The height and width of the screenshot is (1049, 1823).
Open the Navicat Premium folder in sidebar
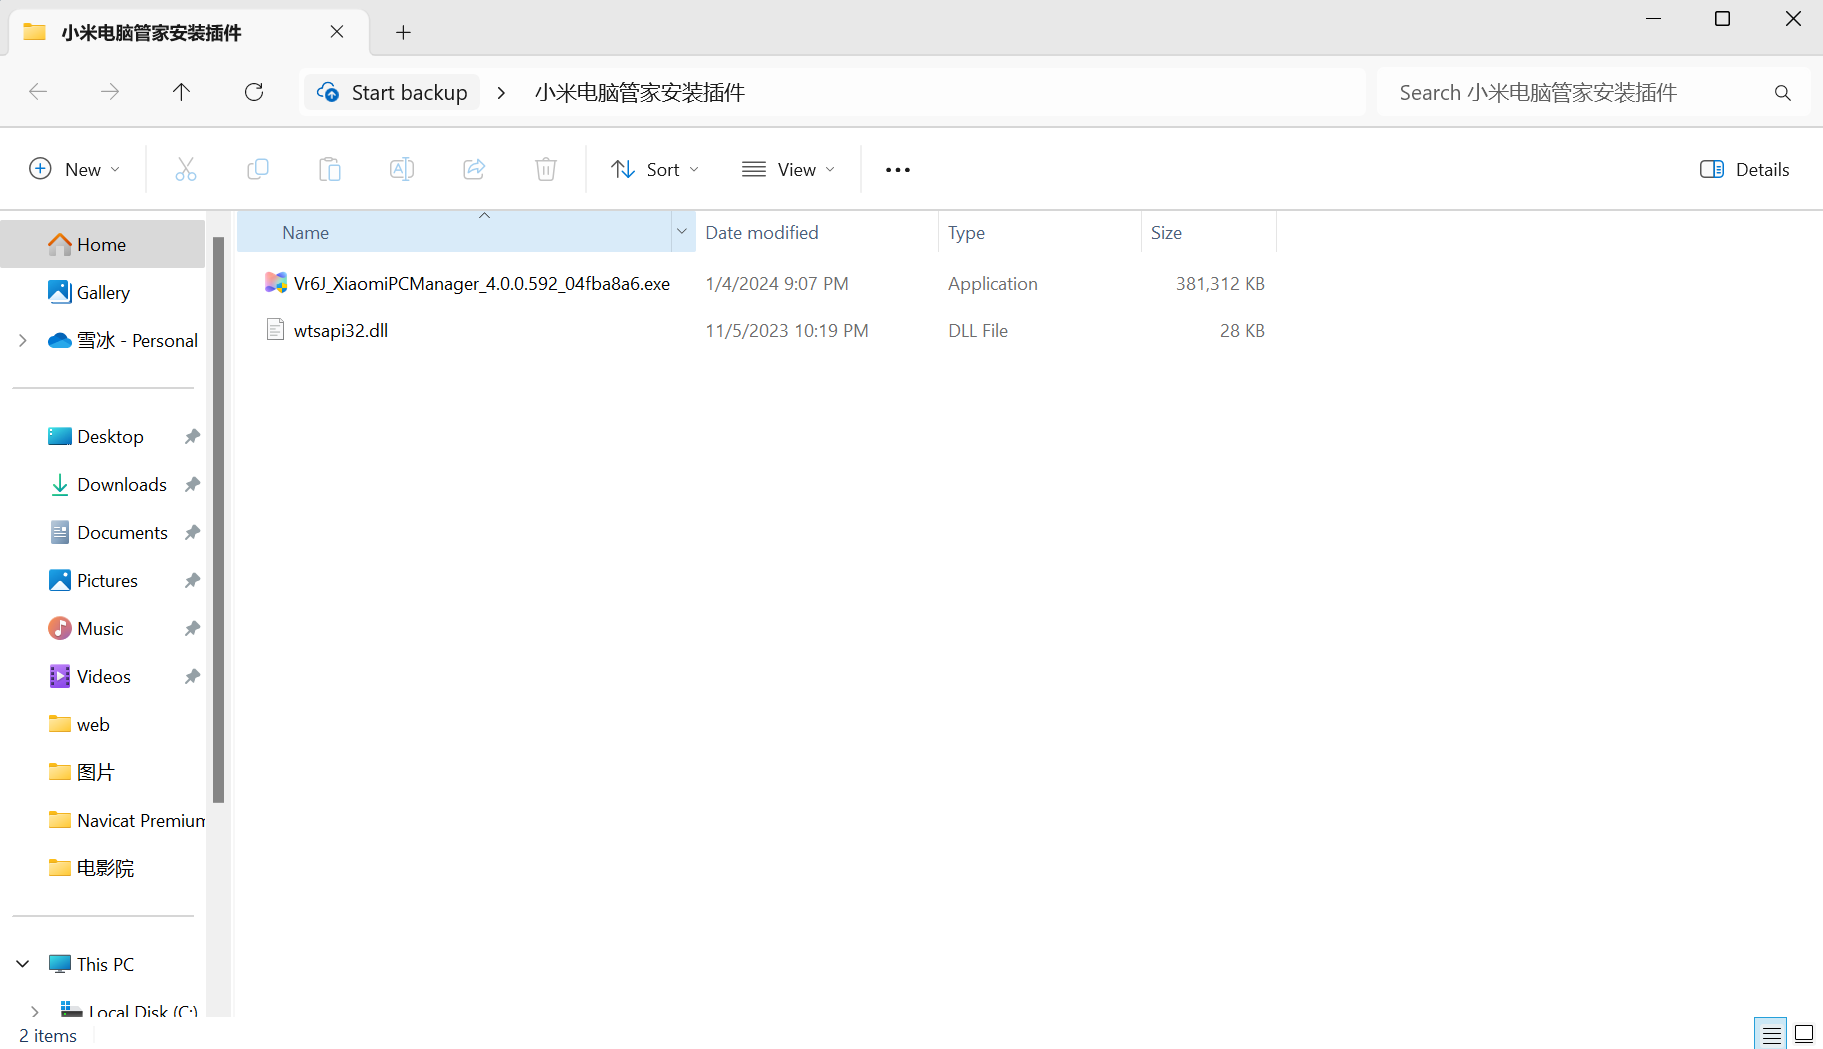tap(102, 821)
